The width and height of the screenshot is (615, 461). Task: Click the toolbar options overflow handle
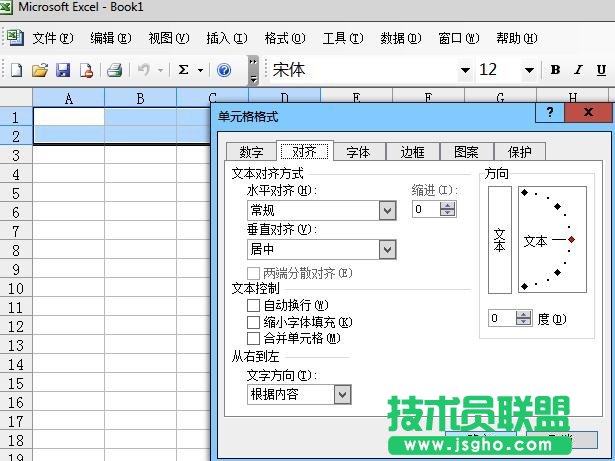click(253, 70)
